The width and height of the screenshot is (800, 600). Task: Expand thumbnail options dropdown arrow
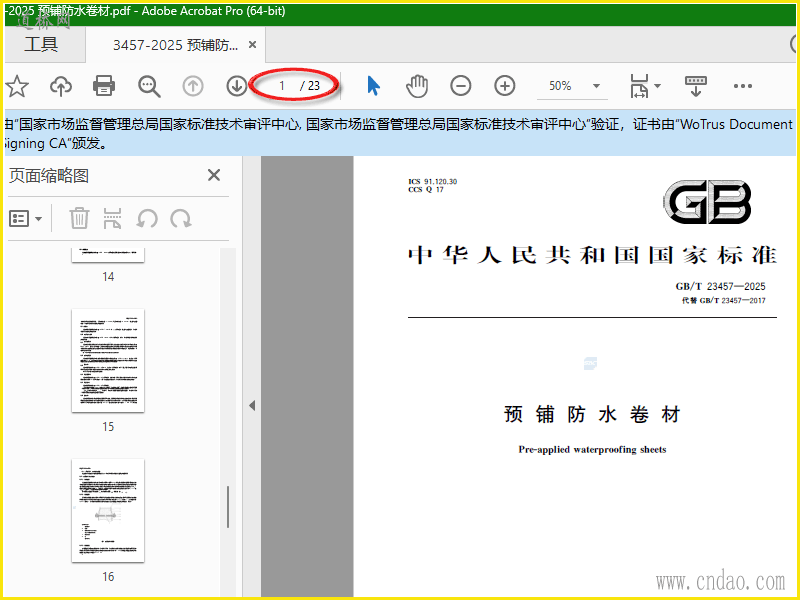pos(38,219)
